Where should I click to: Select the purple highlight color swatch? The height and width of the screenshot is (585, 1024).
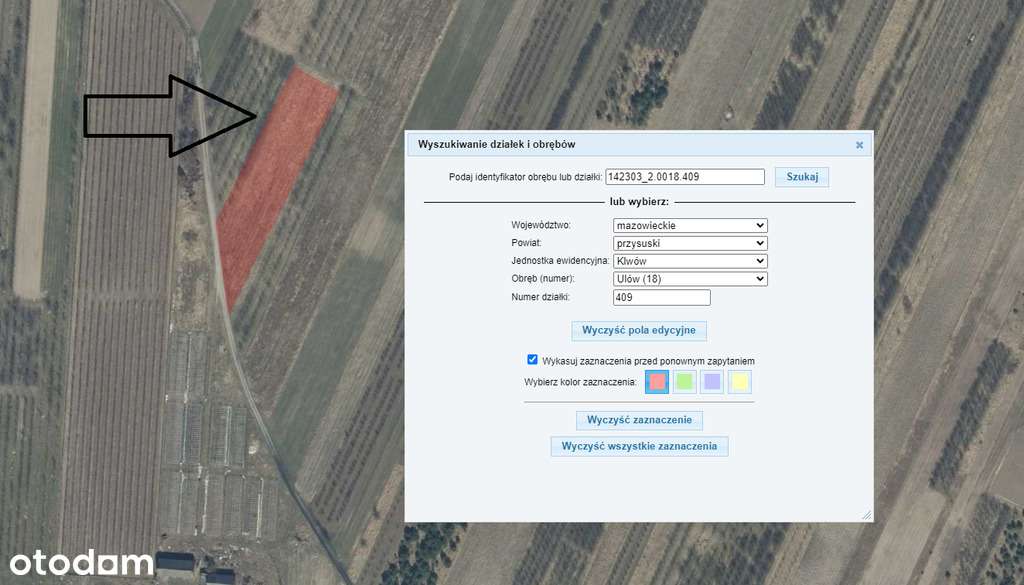[712, 382]
